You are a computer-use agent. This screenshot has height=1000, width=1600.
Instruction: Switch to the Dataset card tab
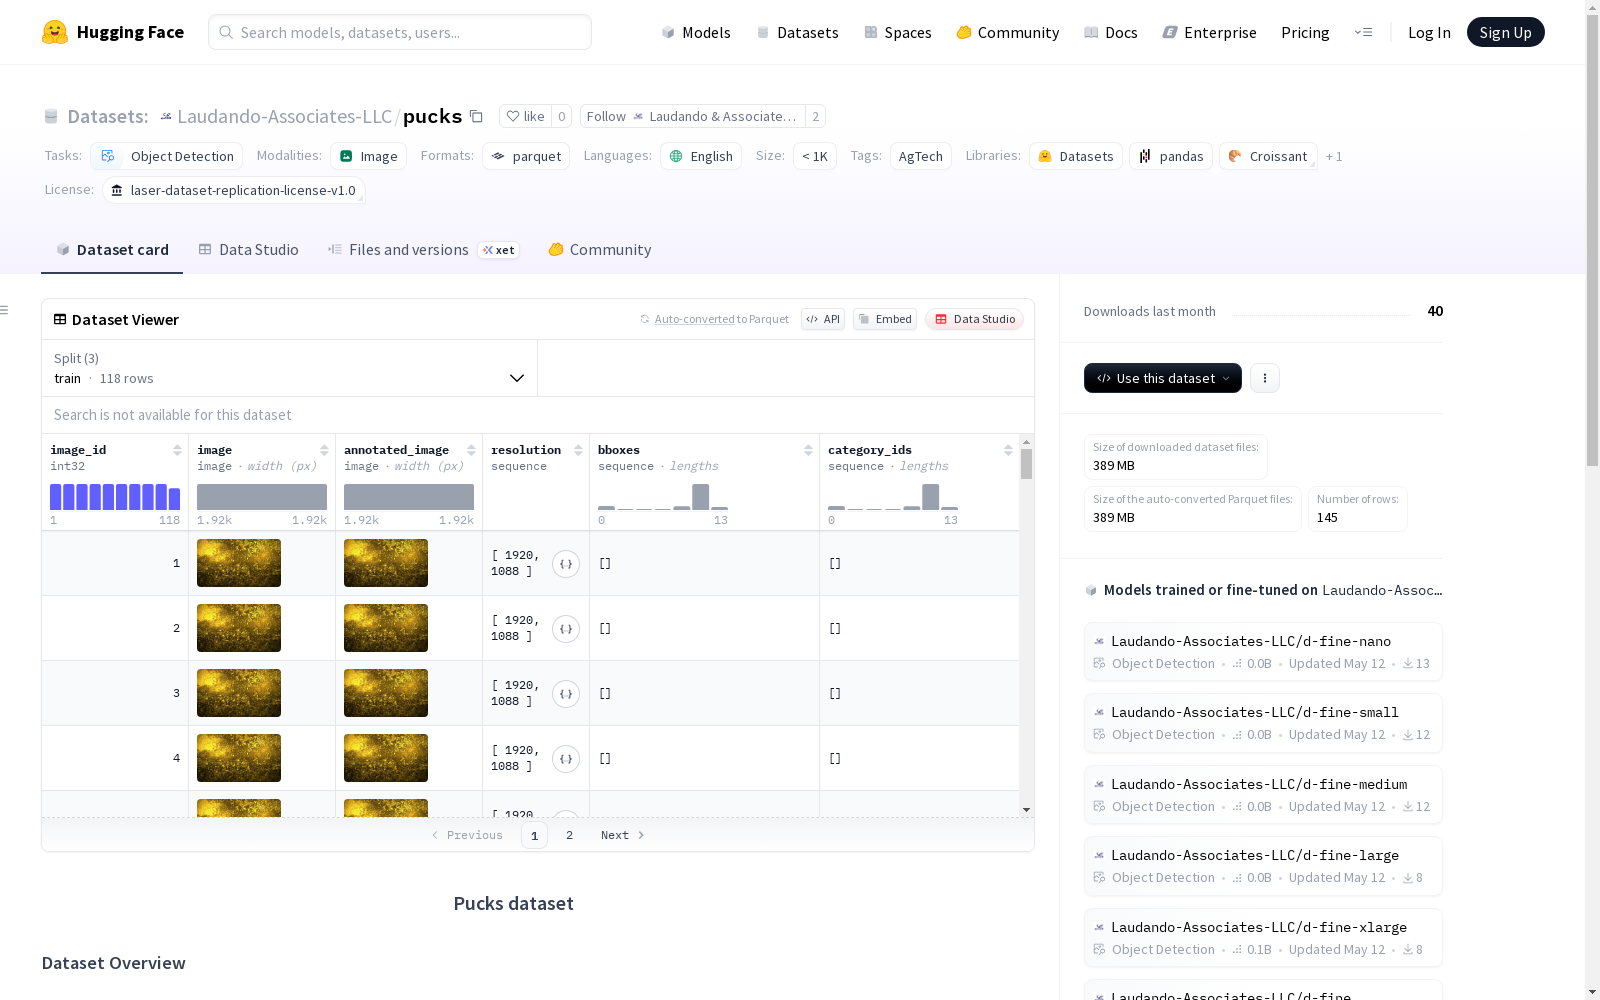coord(112,250)
